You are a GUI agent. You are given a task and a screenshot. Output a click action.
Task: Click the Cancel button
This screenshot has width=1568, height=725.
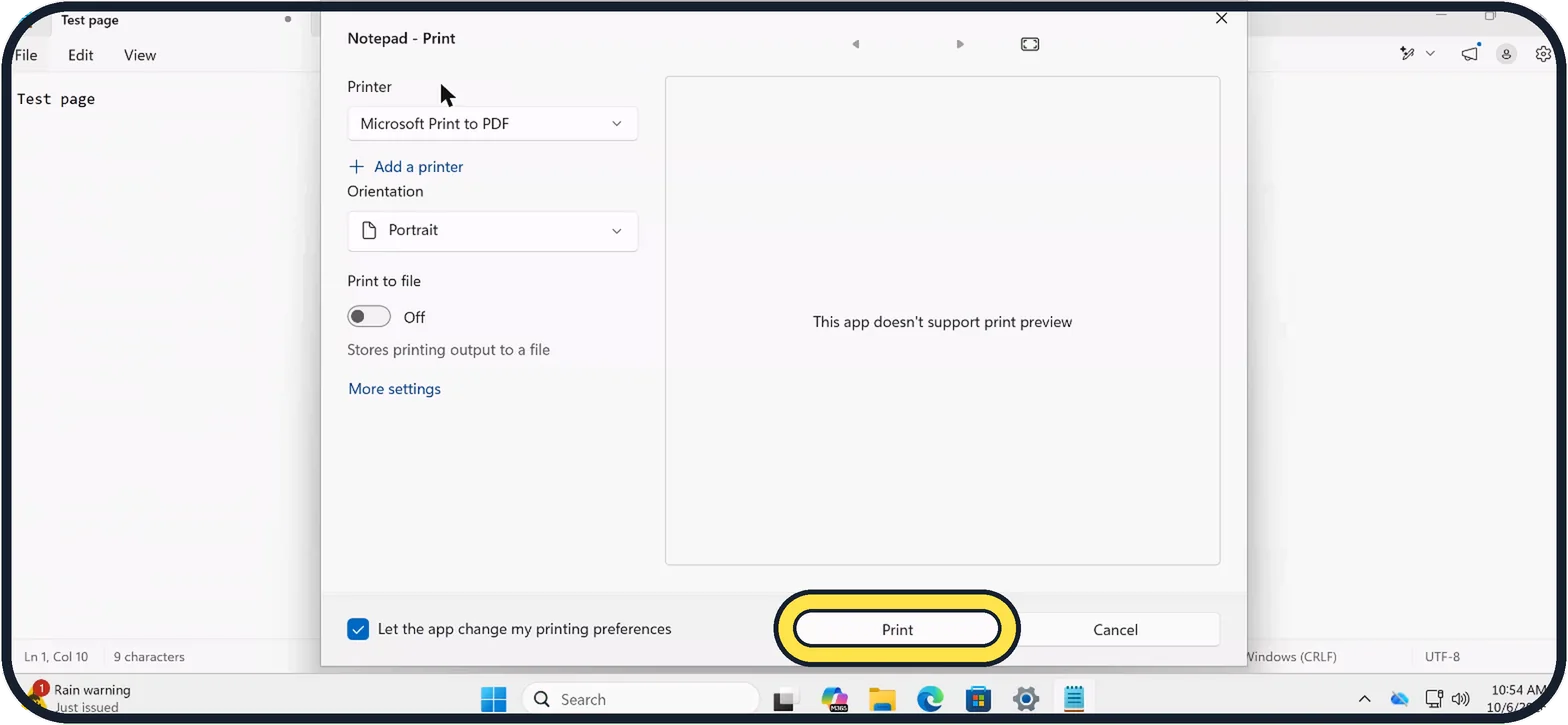pos(1115,629)
